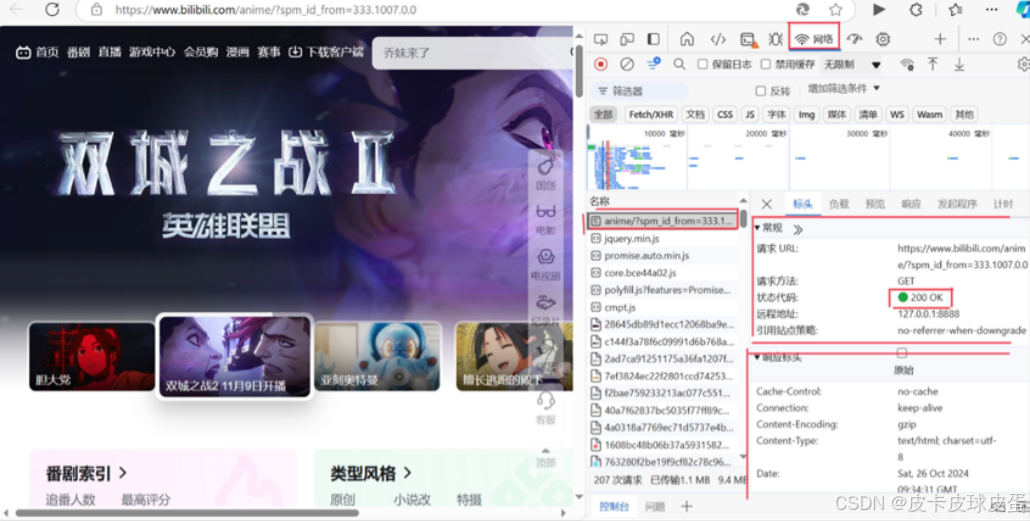This screenshot has width=1030, height=521.
Task: Tick the 反转 filter checkbox
Action: point(761,91)
